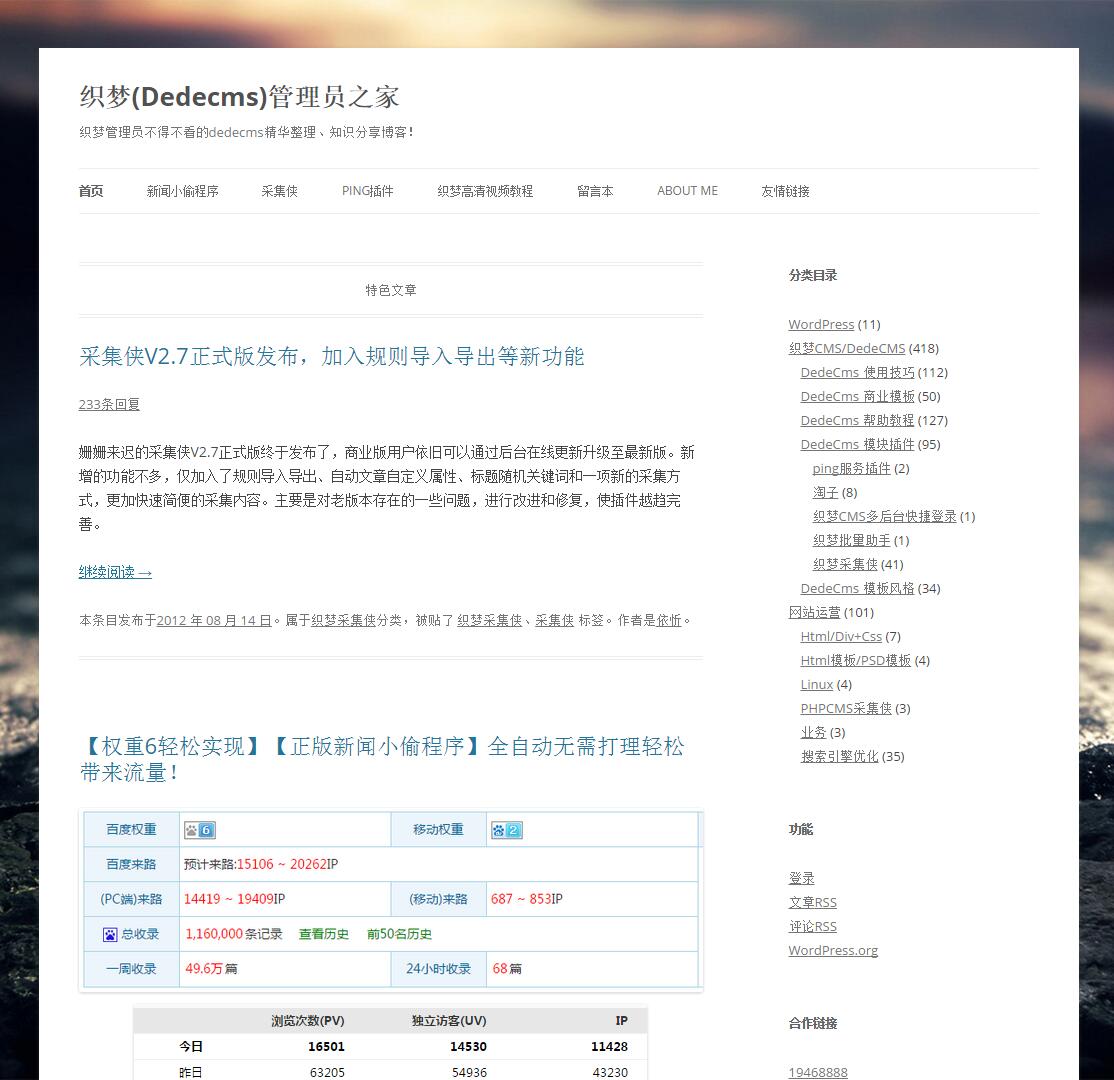
Task: Open the site title 织梦(Dedecms)管理员之家
Action: point(239,97)
